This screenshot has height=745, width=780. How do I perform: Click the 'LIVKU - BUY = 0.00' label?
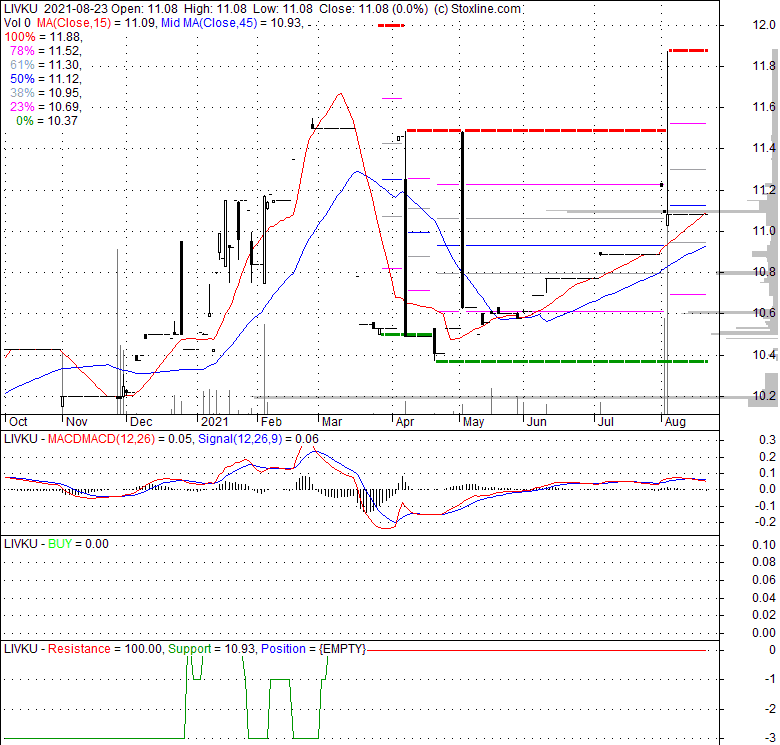(56, 544)
